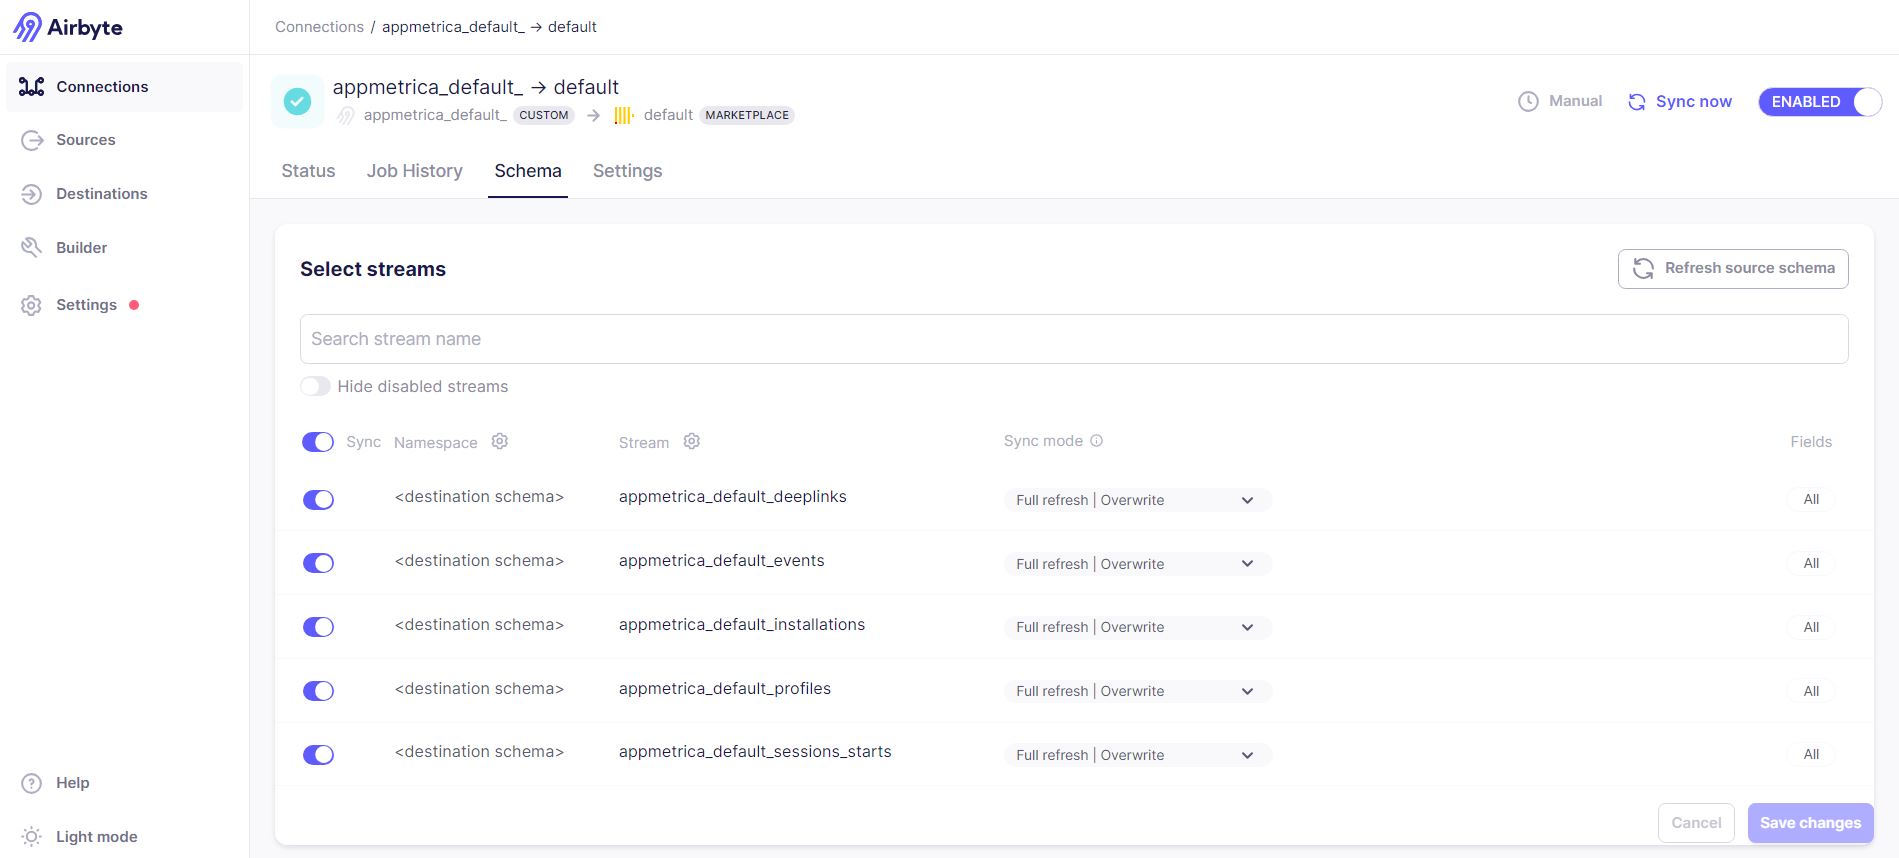Click the Cancel button
Screen dimensions: 1899x858
(1697, 823)
